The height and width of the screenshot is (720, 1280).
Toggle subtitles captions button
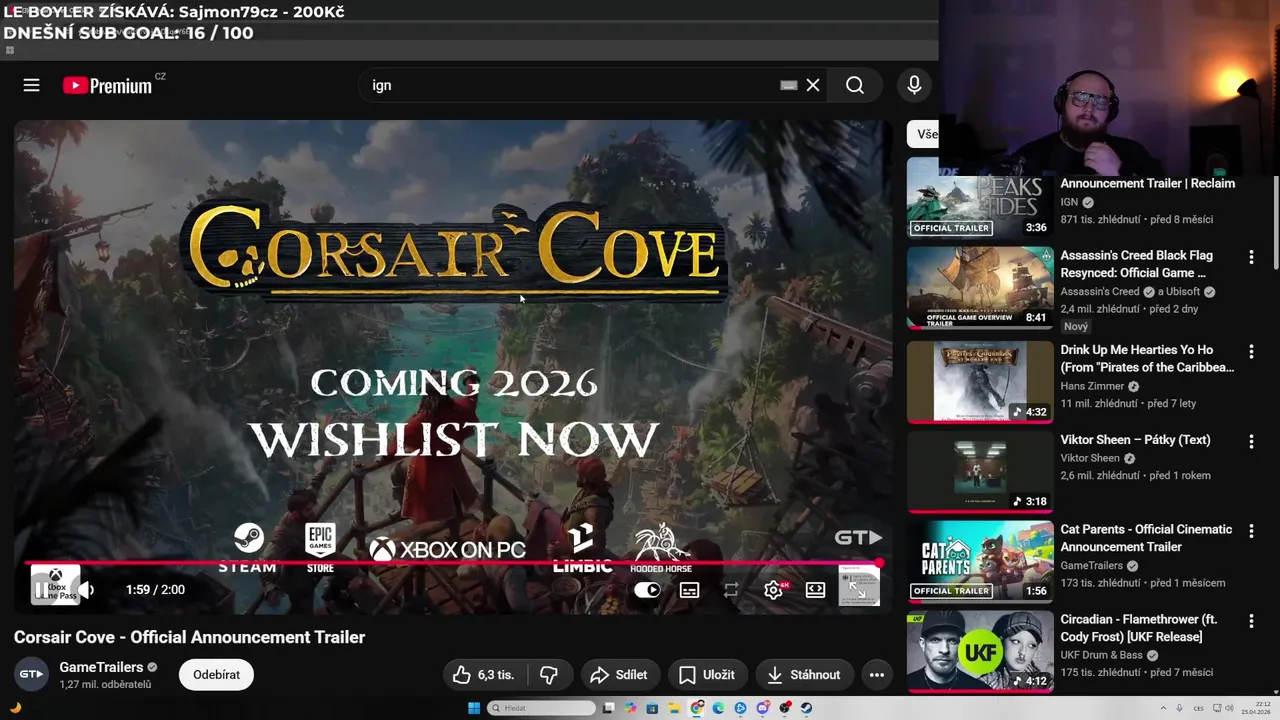[x=689, y=590]
